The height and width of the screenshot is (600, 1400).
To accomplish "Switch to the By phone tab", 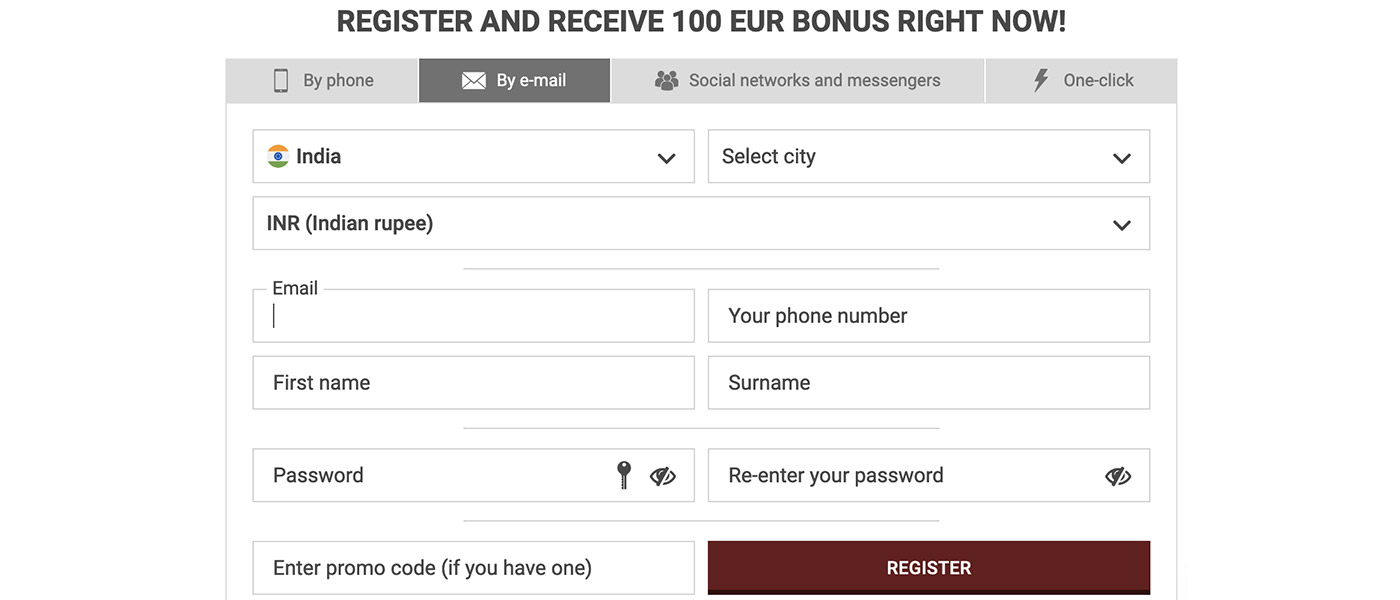I will [322, 79].
